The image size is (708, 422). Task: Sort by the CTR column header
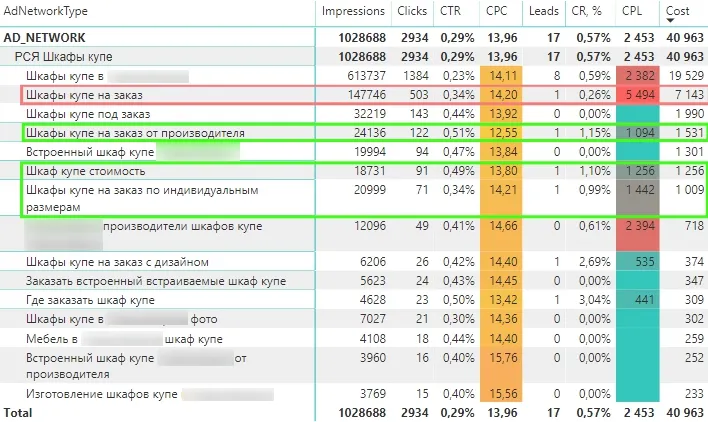[x=450, y=11]
